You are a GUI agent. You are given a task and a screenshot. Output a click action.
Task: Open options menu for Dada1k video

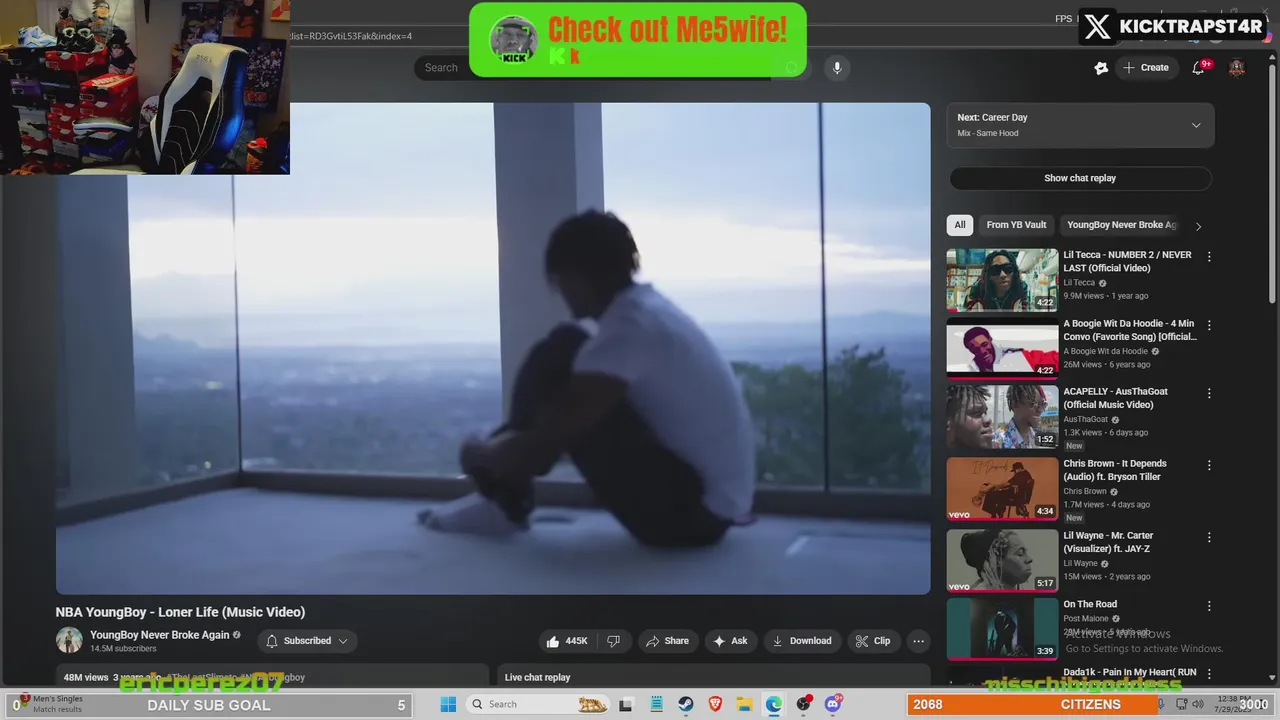1209,674
